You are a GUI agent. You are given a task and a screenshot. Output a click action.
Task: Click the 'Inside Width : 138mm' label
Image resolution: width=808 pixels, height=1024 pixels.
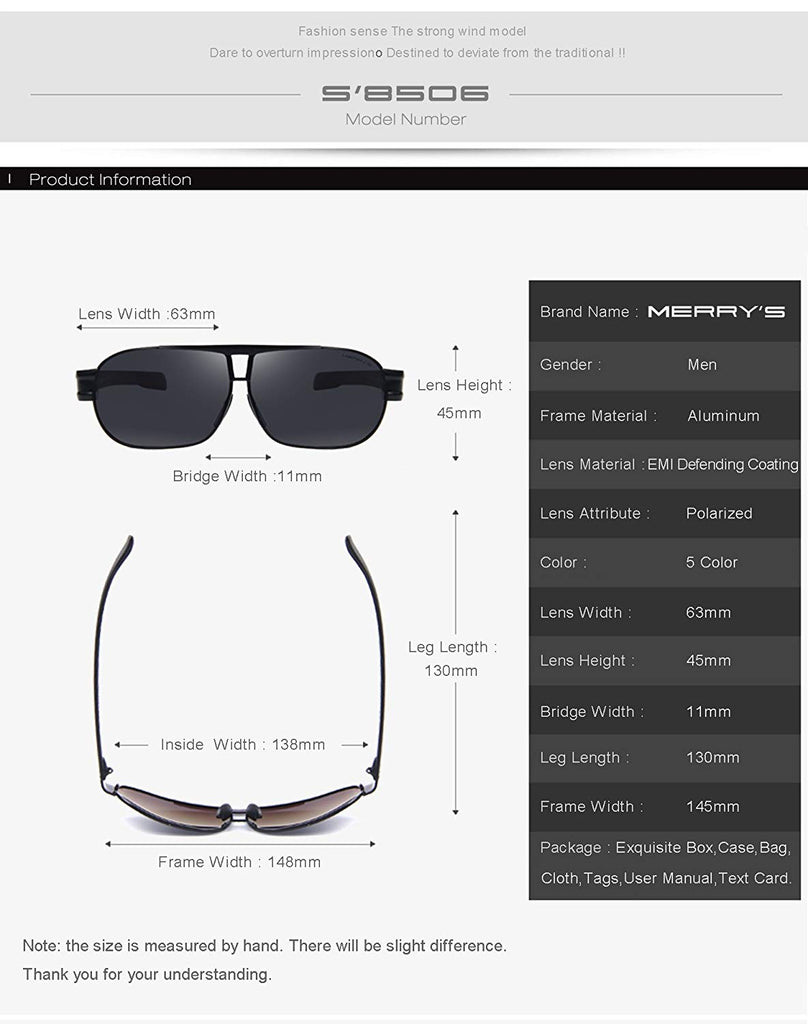[x=242, y=744]
